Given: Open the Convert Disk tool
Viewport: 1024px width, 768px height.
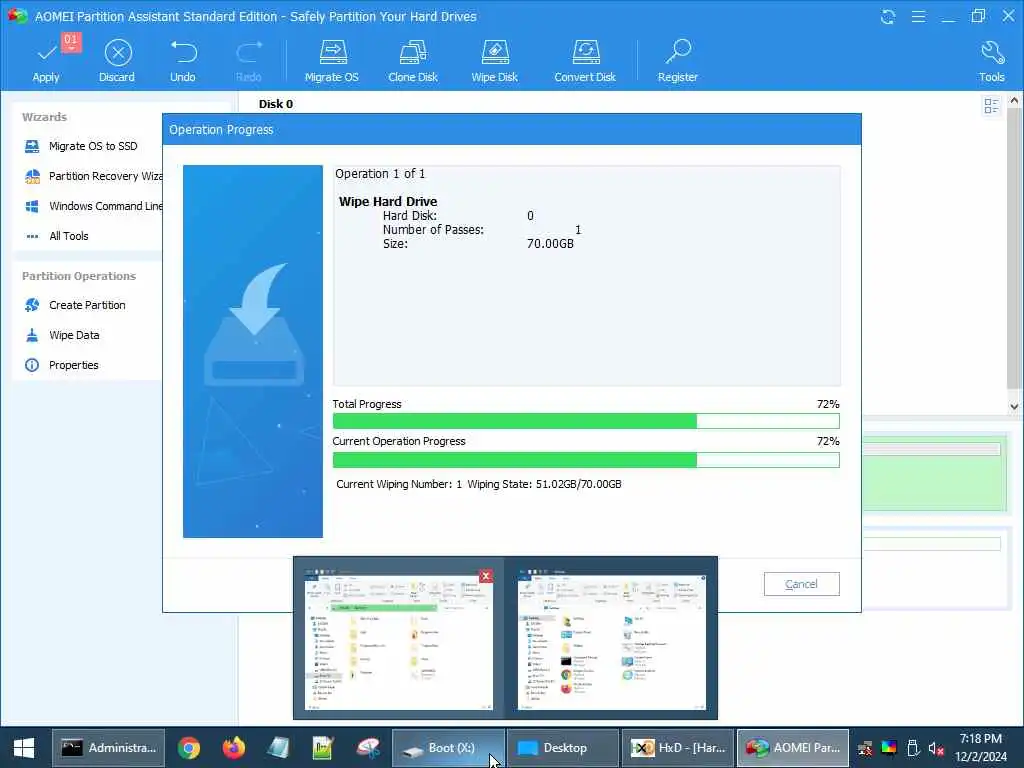Looking at the screenshot, I should click(x=585, y=61).
